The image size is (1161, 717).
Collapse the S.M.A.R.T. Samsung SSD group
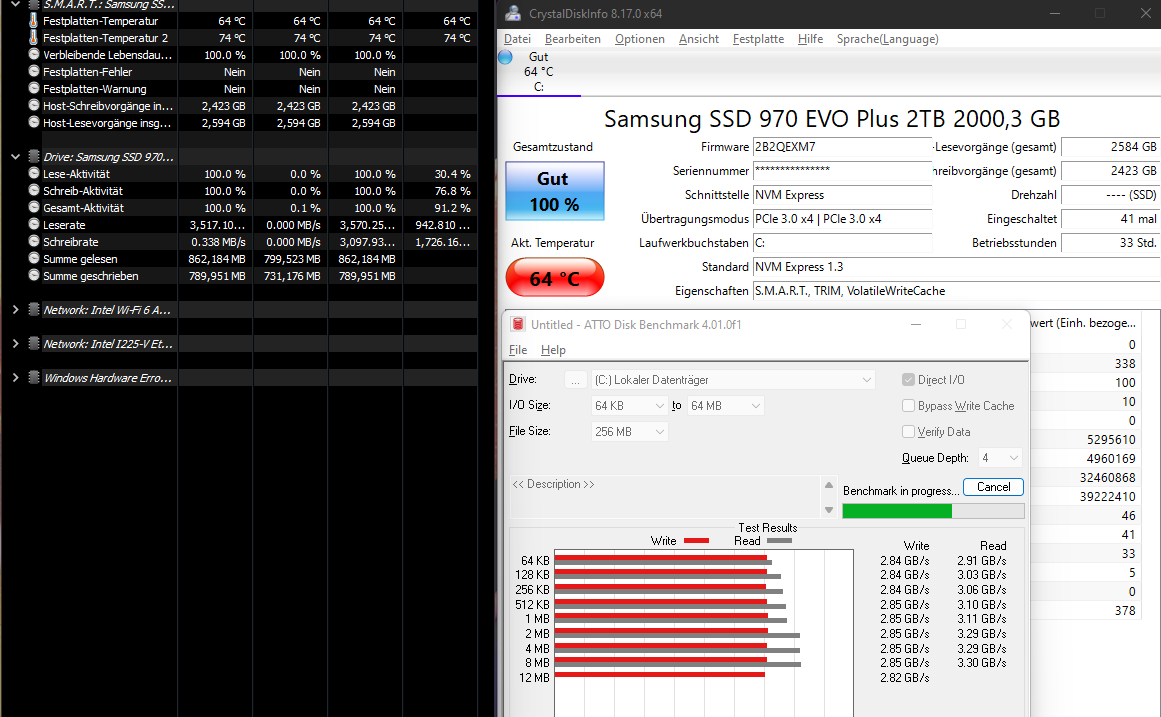(16, 4)
